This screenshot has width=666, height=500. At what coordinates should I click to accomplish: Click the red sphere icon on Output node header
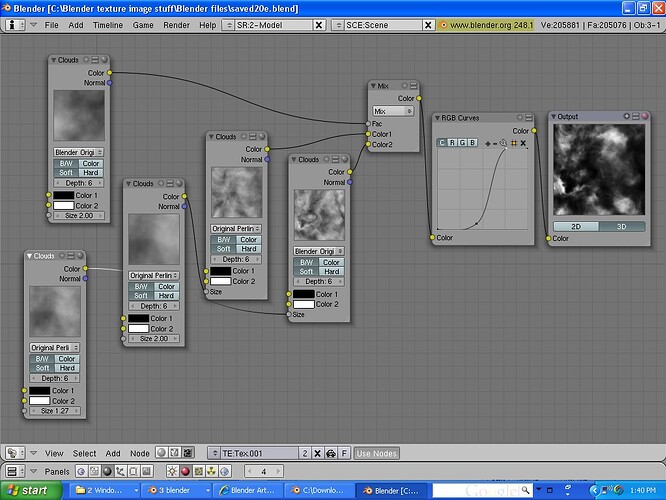(x=645, y=116)
